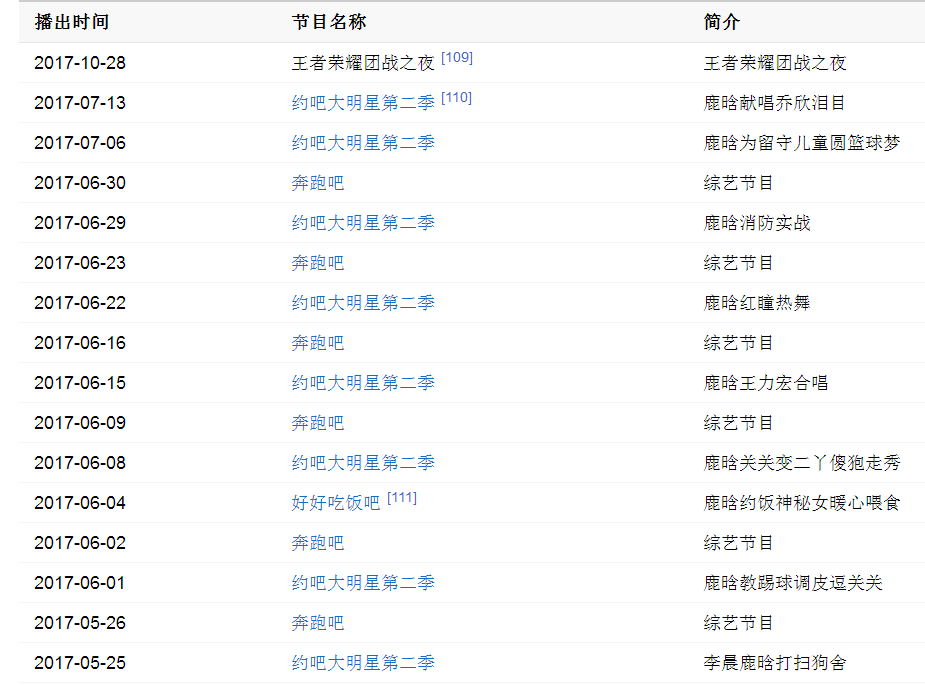Screen dimensions: 925x685
Task: Select the date 2017-06-30
Action: point(80,183)
